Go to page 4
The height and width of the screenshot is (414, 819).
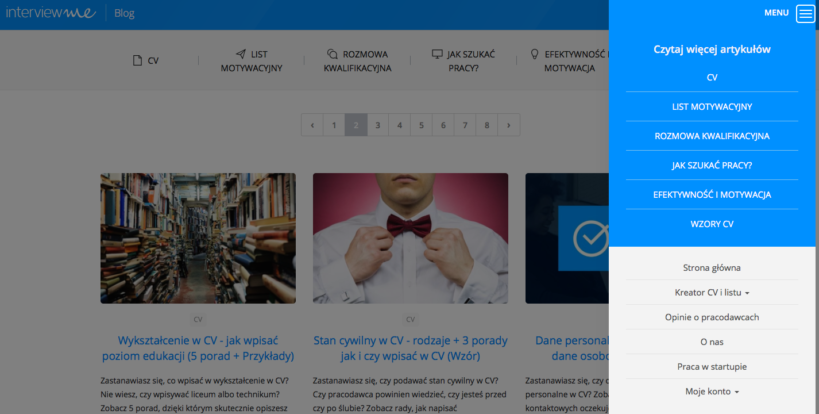tap(400, 125)
